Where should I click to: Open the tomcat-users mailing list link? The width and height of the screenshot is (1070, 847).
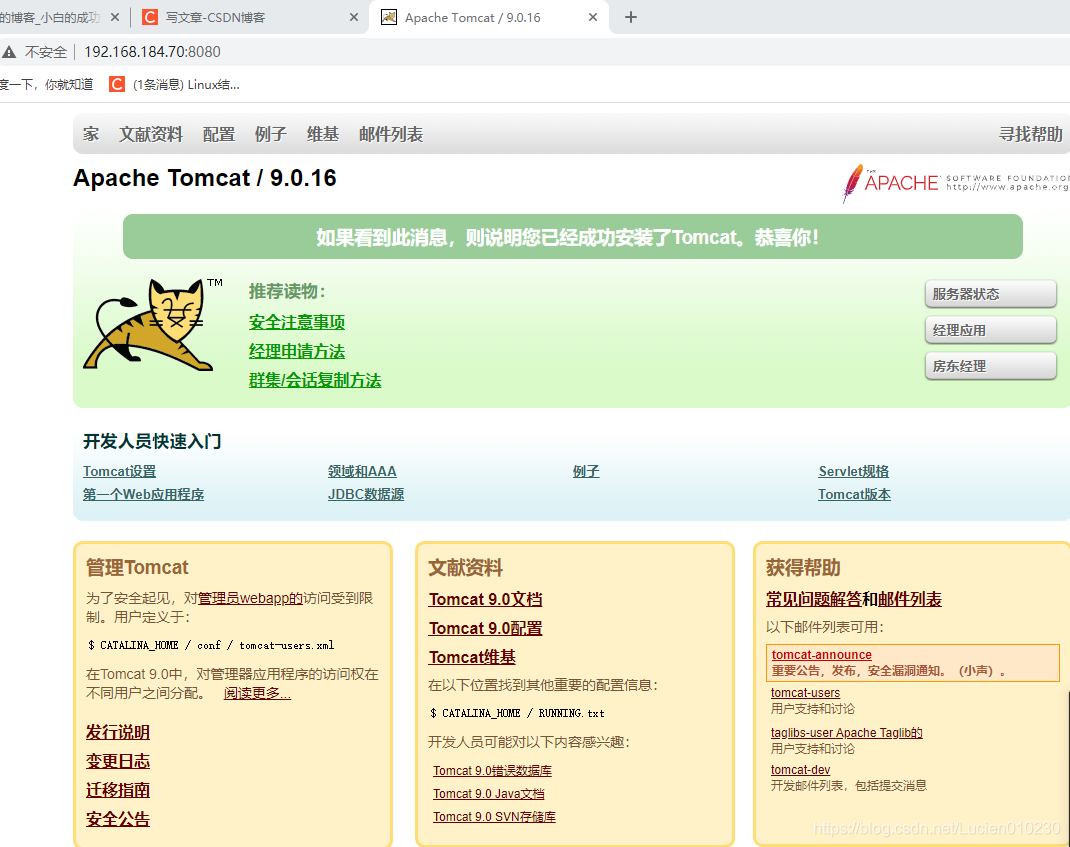pos(805,693)
